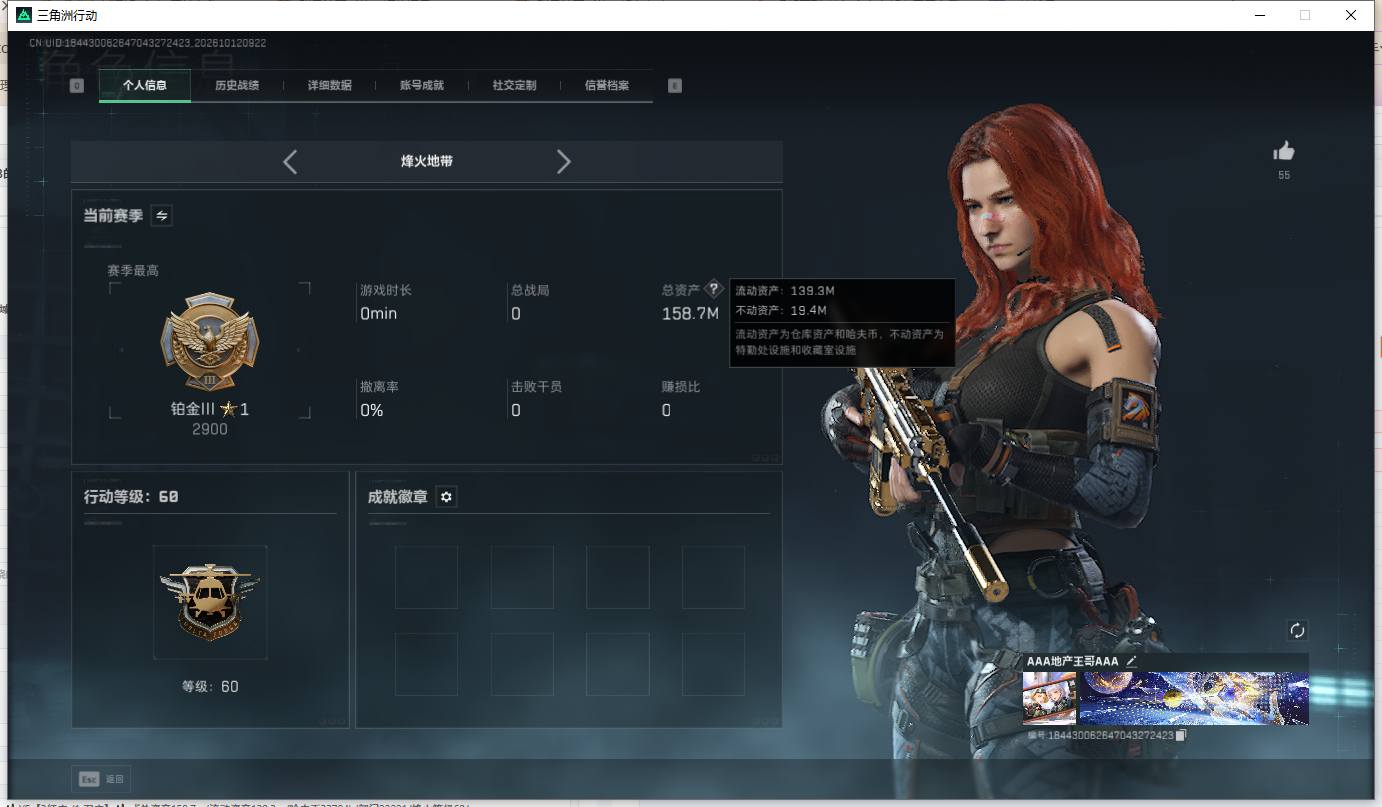Click the Q key icon left of tabs
The image size is (1382, 807).
click(x=77, y=86)
